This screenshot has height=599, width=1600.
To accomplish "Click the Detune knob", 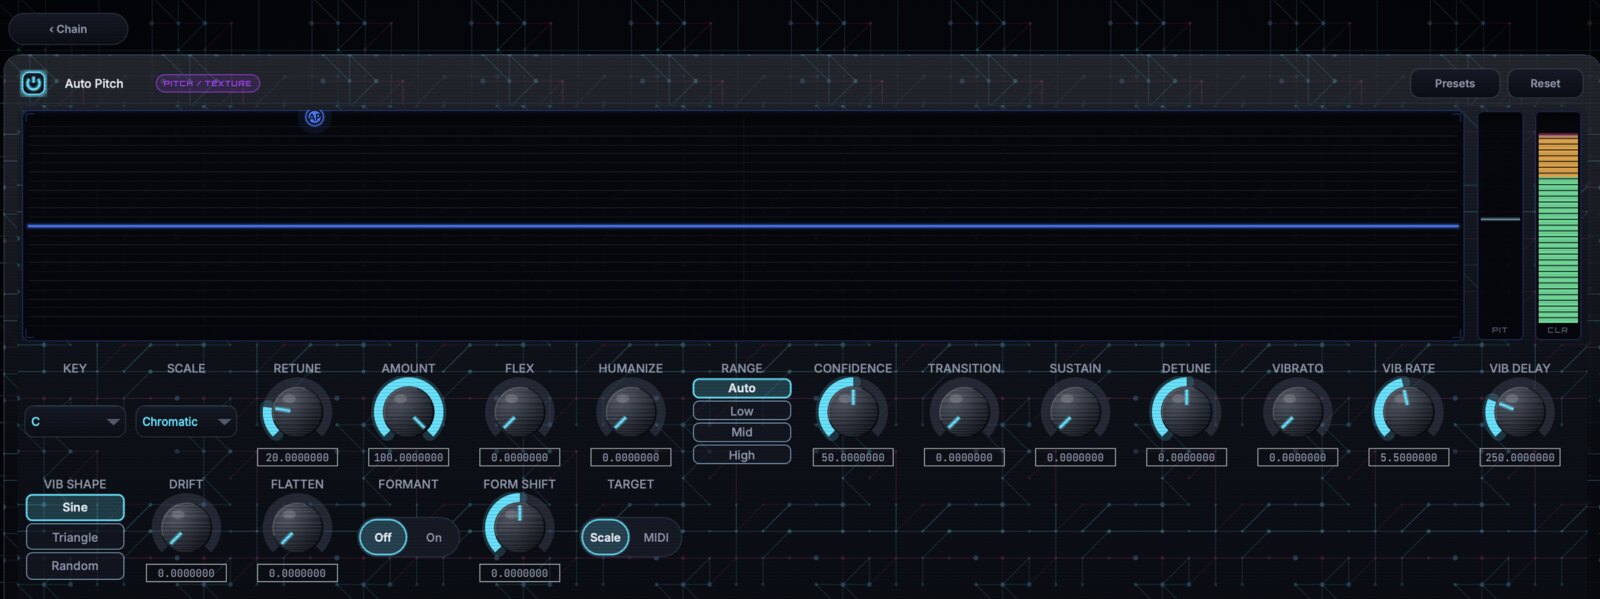I will pos(1186,411).
